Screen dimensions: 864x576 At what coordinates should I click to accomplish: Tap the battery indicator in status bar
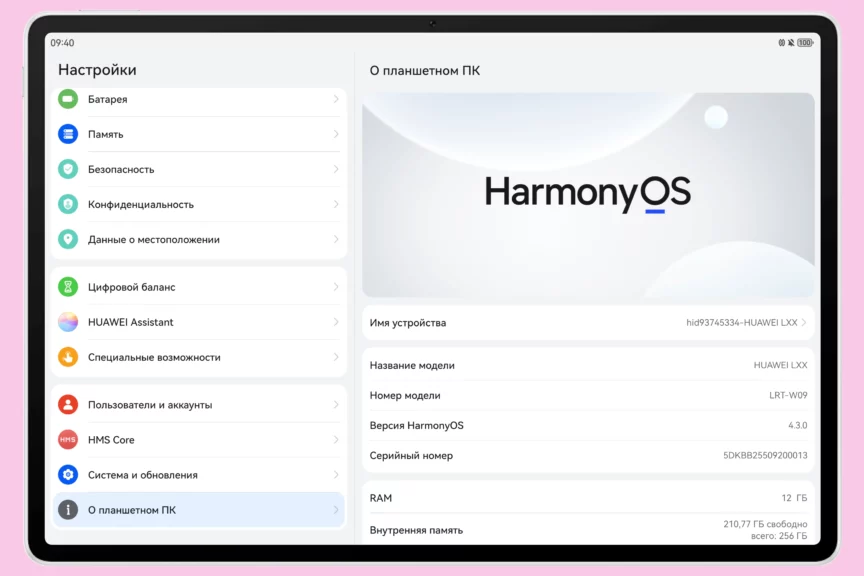pyautogui.click(x=805, y=43)
